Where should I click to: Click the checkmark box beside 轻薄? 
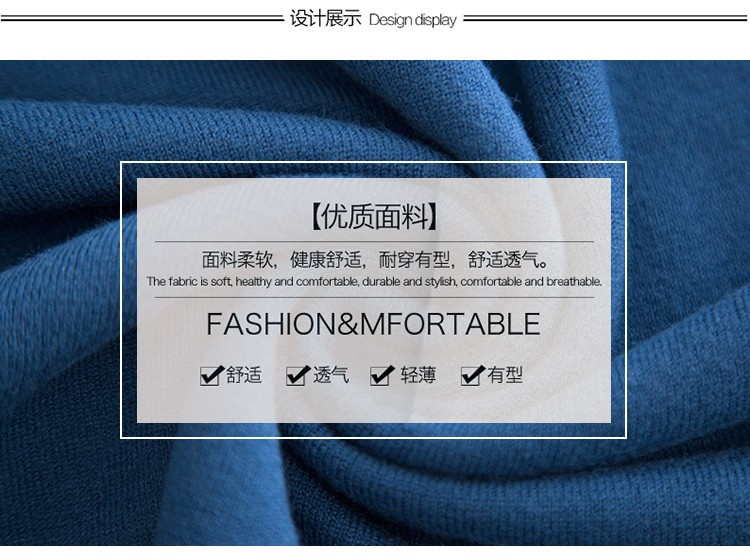(382, 375)
